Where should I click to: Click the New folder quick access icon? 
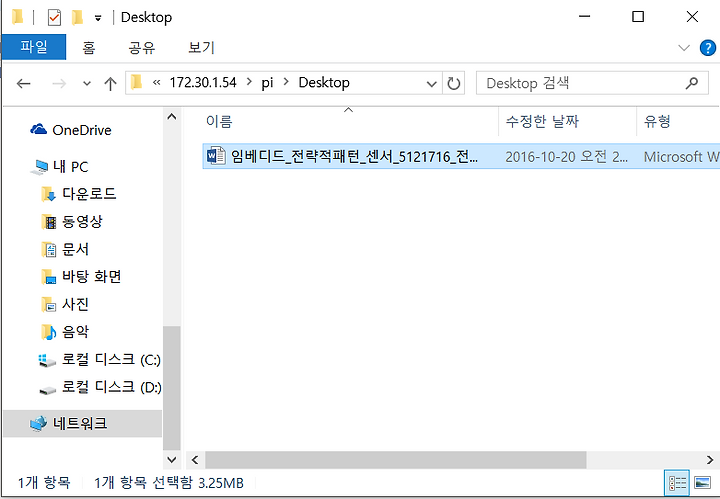pyautogui.click(x=77, y=17)
